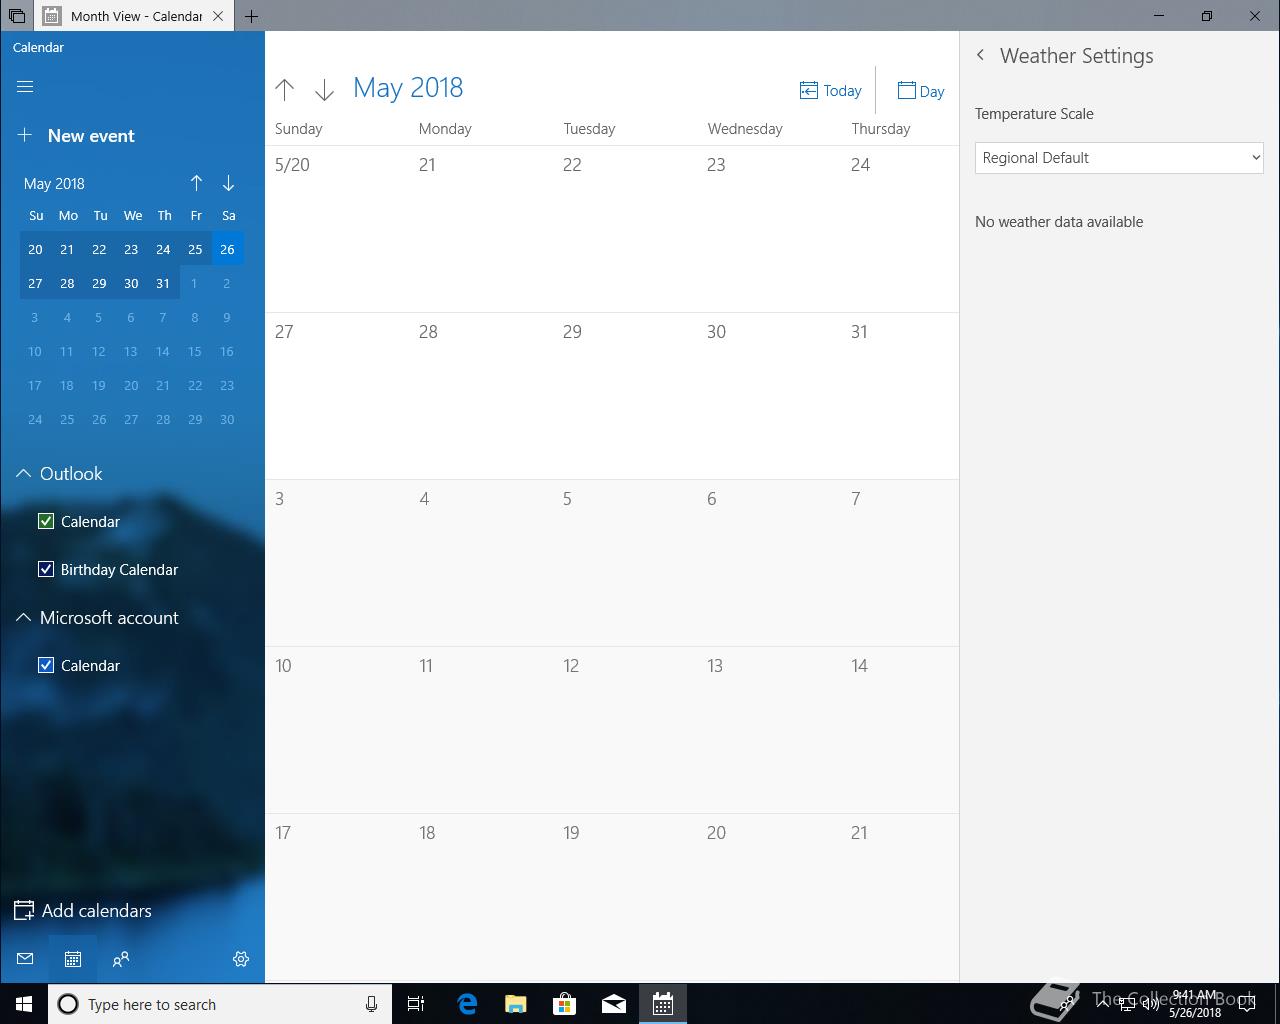This screenshot has height=1024, width=1280.
Task: Open Mail app from taskbar
Action: tap(614, 1004)
